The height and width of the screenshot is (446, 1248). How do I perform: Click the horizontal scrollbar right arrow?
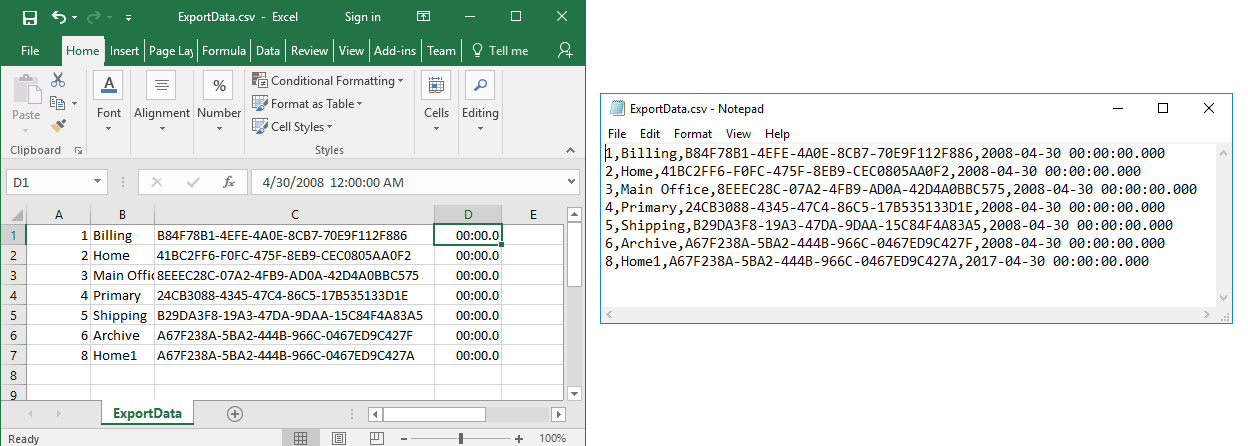point(559,414)
